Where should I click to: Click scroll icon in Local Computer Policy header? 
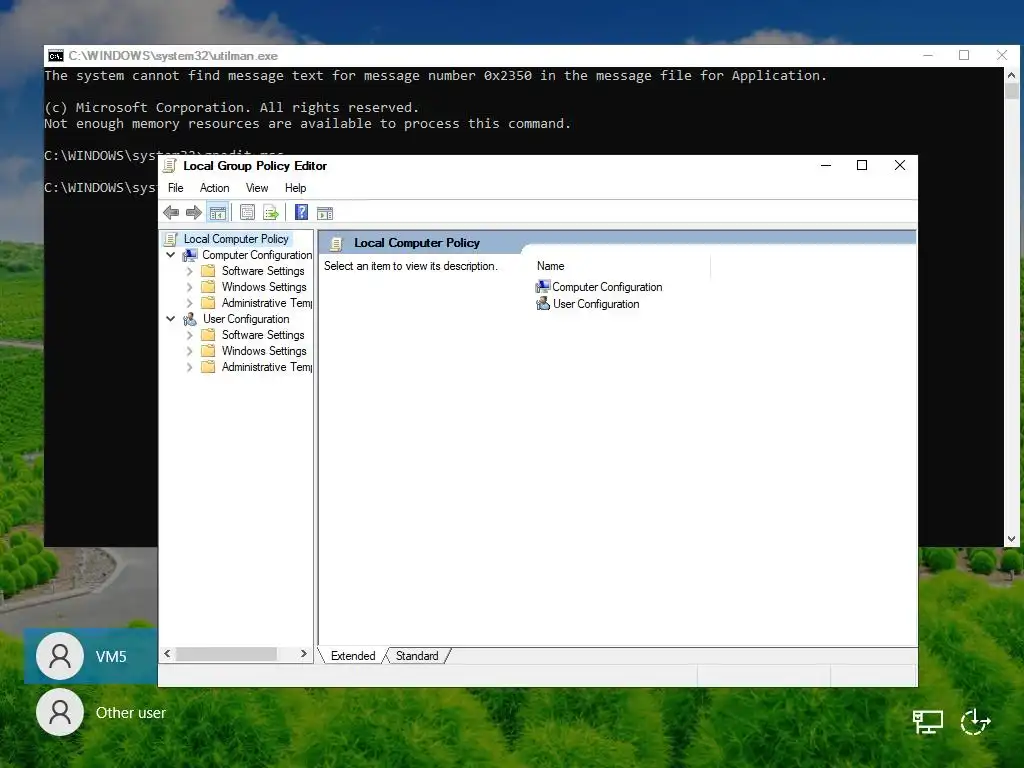336,244
